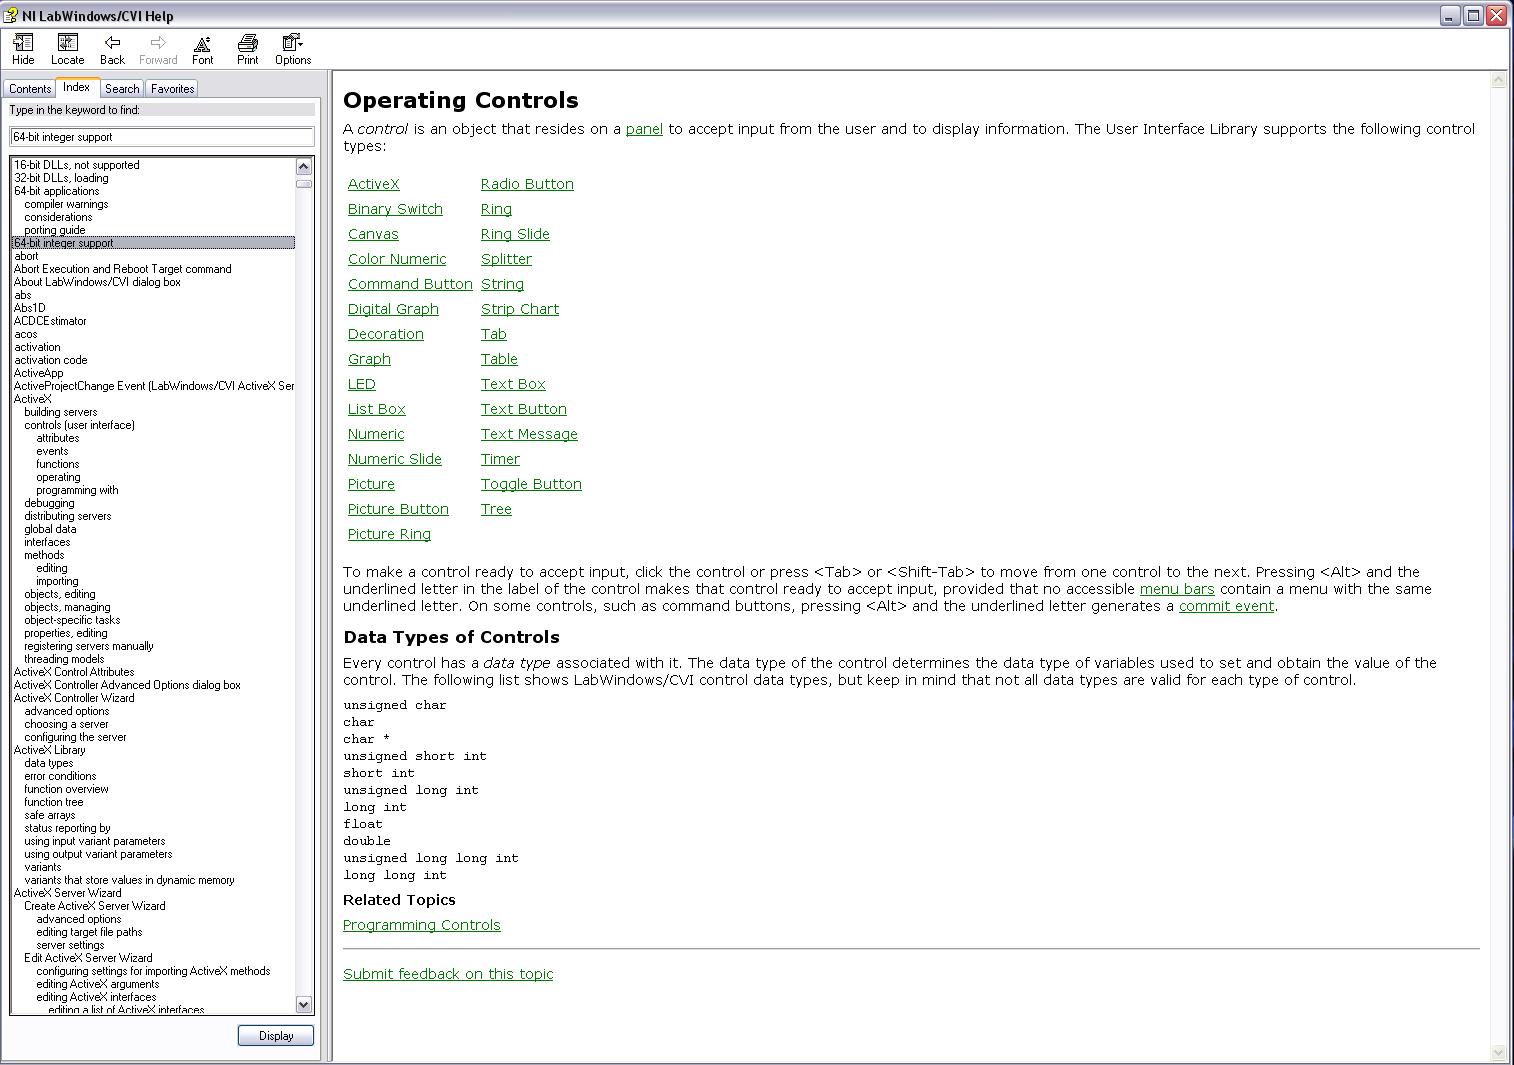Screen dimensions: 1514x1065
Task: Open the Command Button link
Action: pyautogui.click(x=410, y=284)
